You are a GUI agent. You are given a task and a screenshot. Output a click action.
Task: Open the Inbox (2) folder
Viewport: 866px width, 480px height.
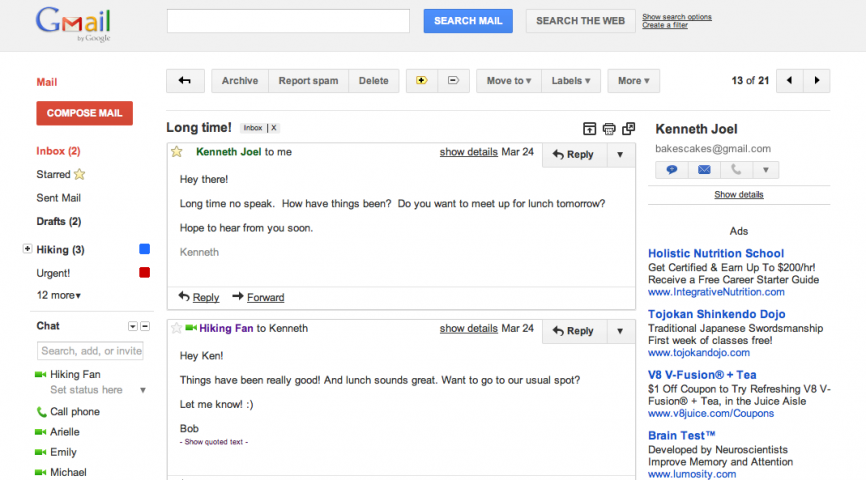tap(58, 151)
